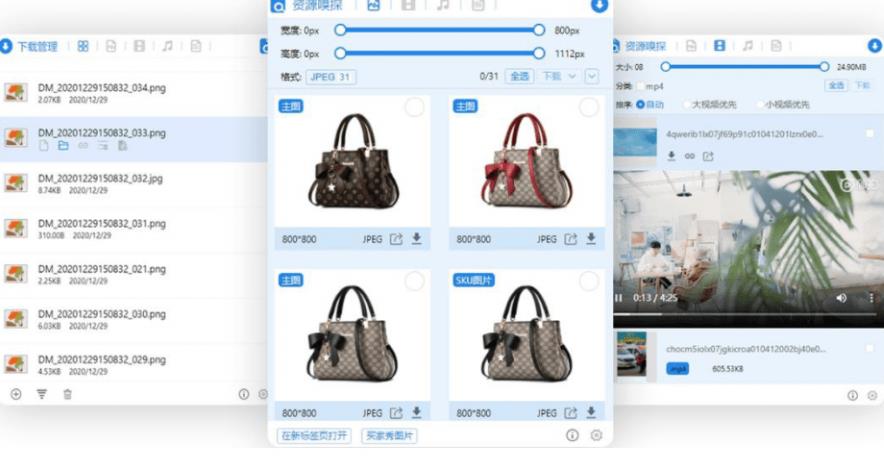Click info icon in right panel footer
Viewport: 884px width, 461px height.
coord(852,395)
